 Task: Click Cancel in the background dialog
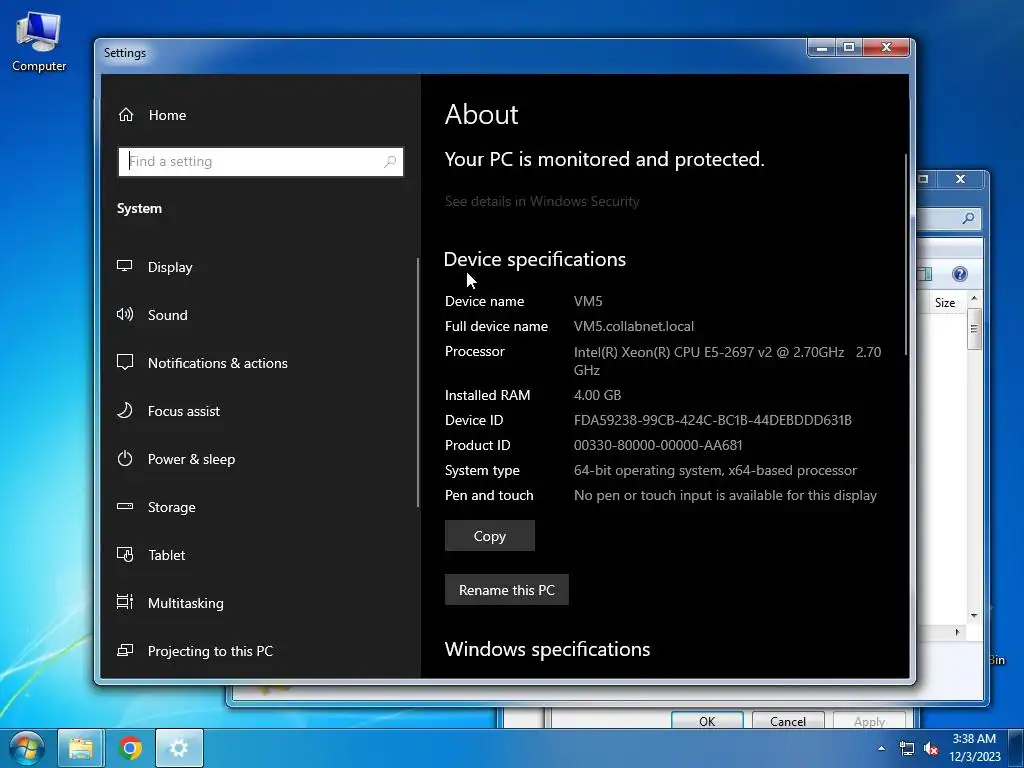[x=788, y=721]
